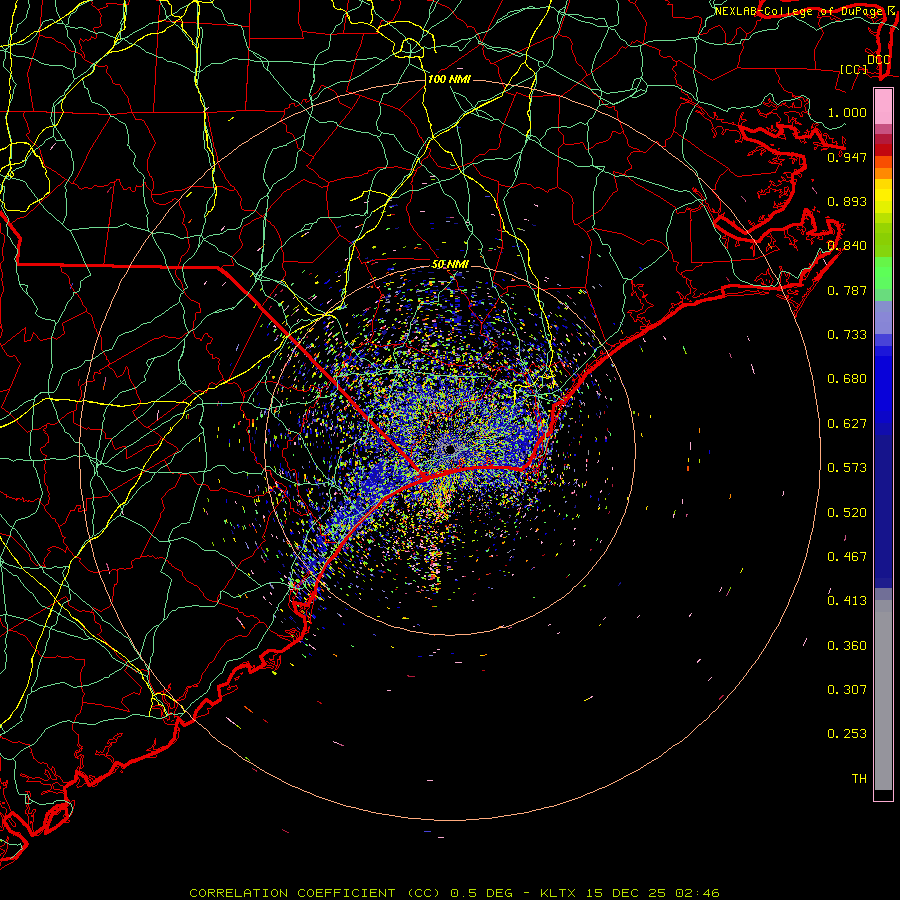
Task: Click the 1.000 legend value
Action: tap(847, 112)
